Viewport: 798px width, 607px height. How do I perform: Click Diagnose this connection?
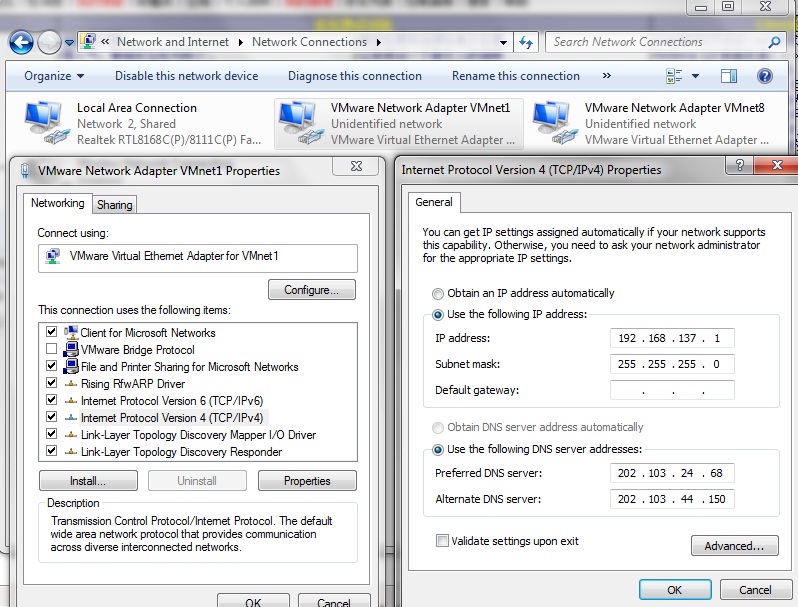click(x=355, y=76)
